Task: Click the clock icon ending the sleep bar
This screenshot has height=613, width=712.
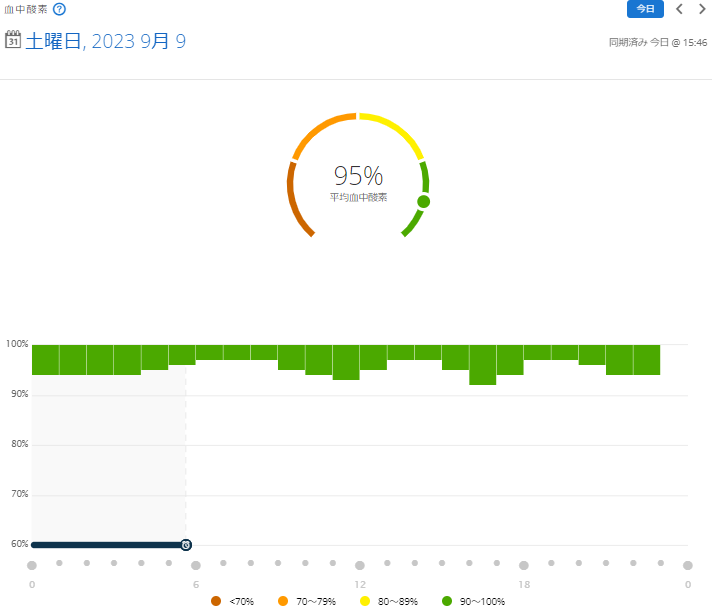Action: tap(186, 545)
